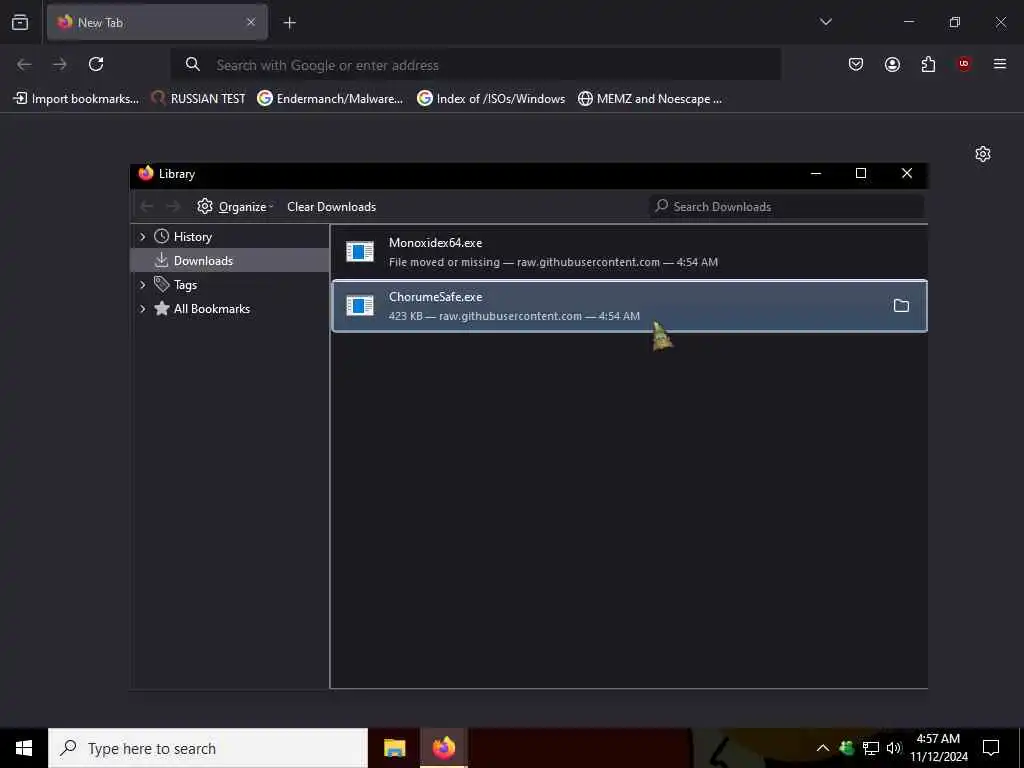Click the Library back arrow
Screen dimensions: 1024x768
pyautogui.click(x=147, y=206)
